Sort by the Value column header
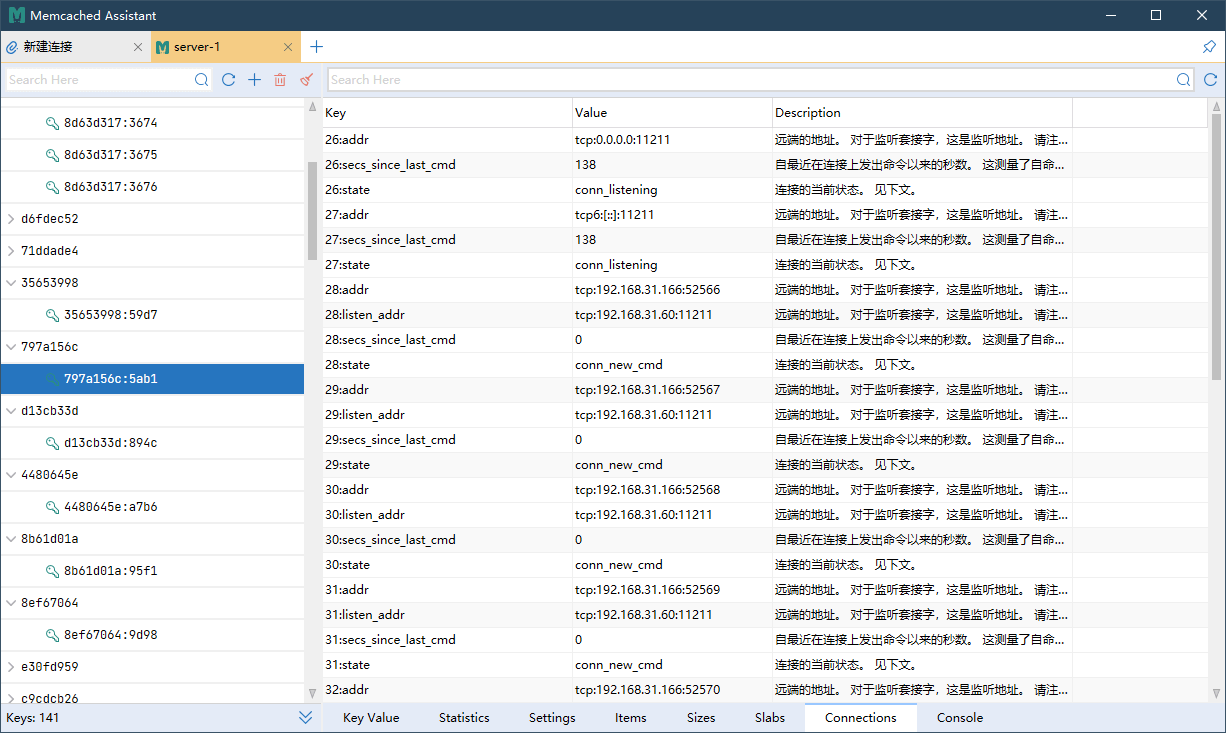 673,113
